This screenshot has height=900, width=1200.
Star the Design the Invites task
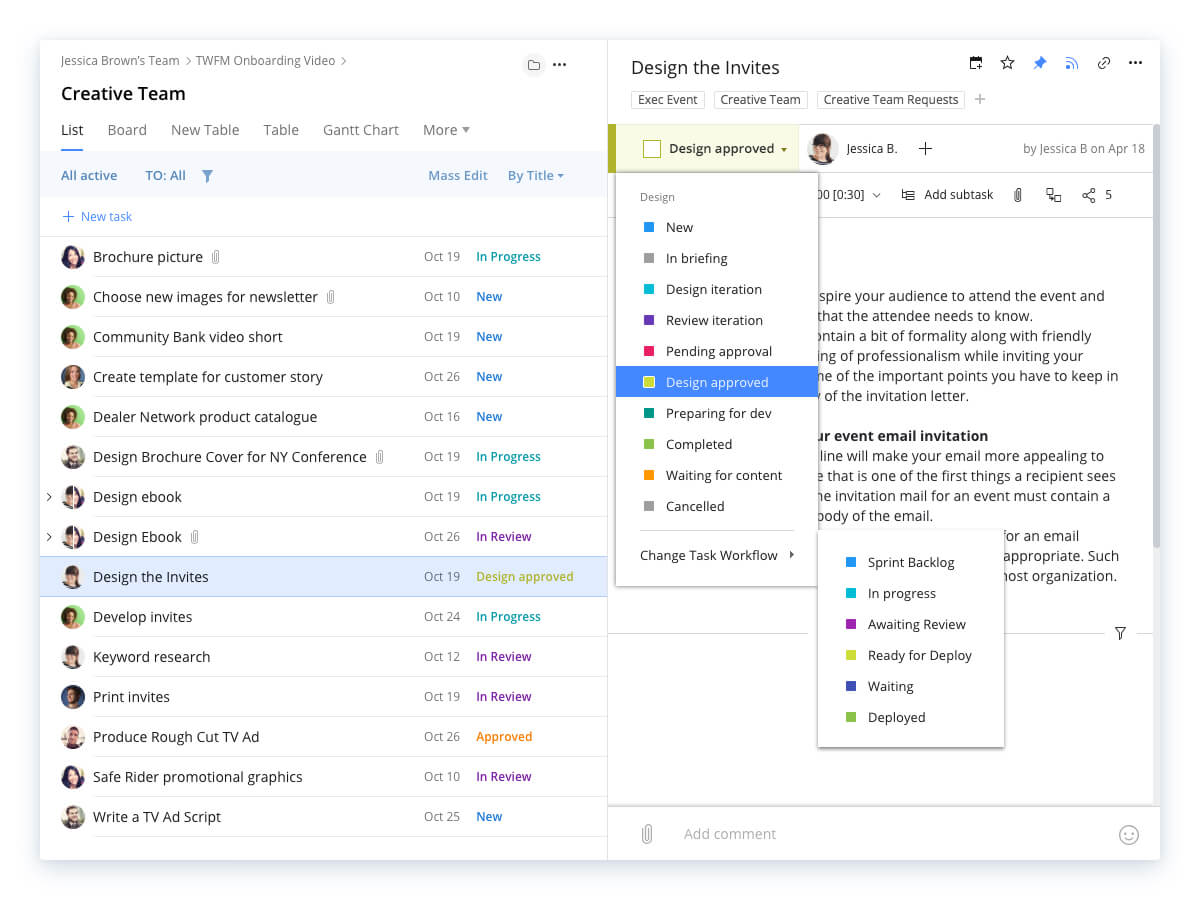pos(1007,62)
